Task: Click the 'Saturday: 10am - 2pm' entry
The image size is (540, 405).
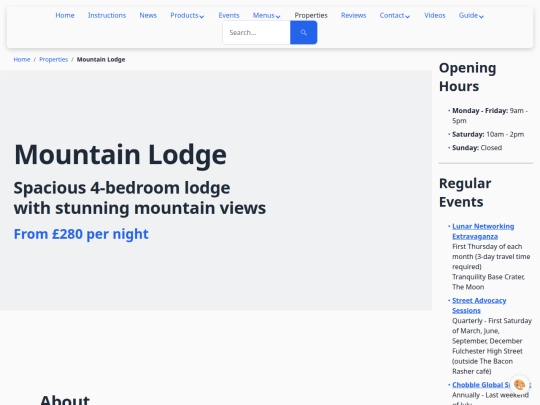Action: tap(488, 134)
